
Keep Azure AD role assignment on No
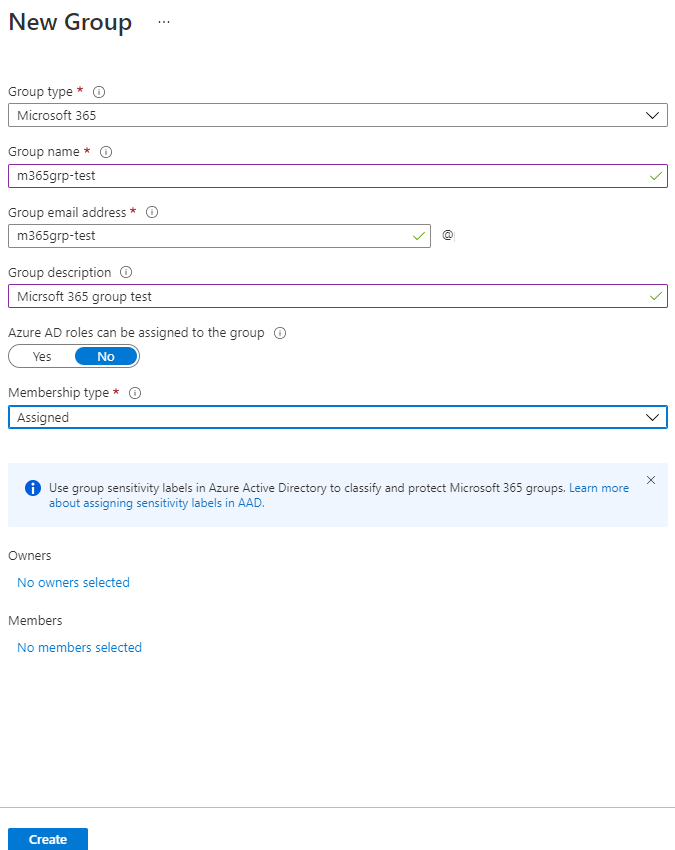point(105,356)
